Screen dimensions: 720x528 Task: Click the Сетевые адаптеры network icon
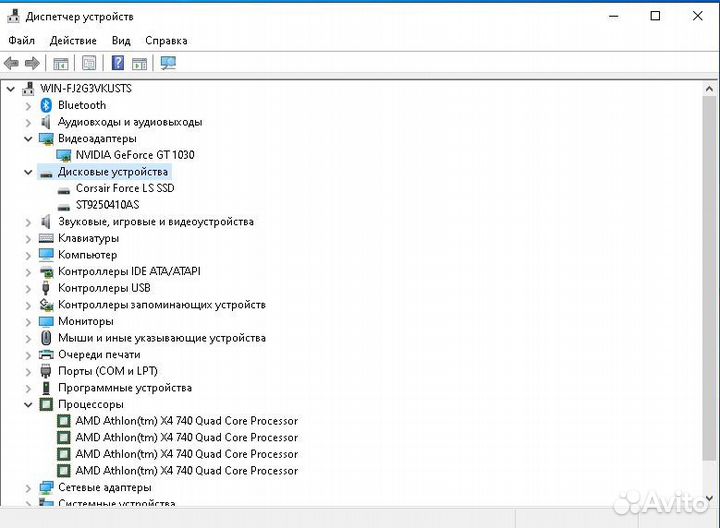click(x=46, y=487)
